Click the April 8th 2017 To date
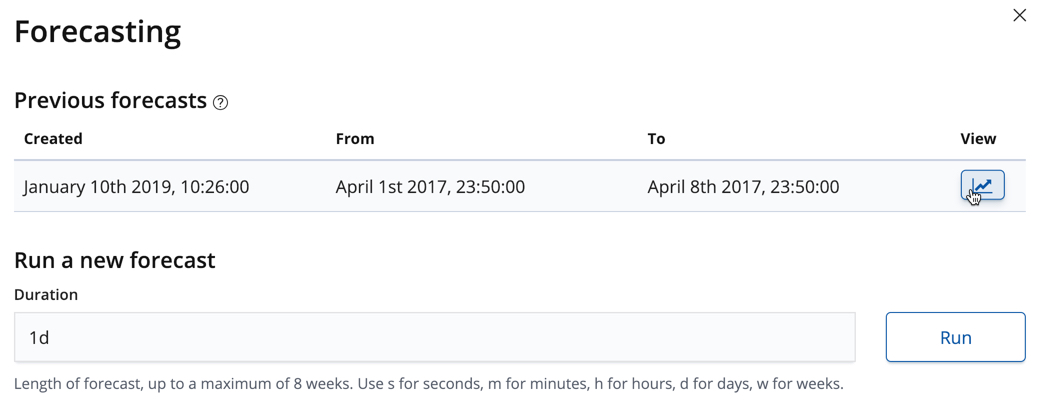Screen dimensions: 1039x407 743,187
